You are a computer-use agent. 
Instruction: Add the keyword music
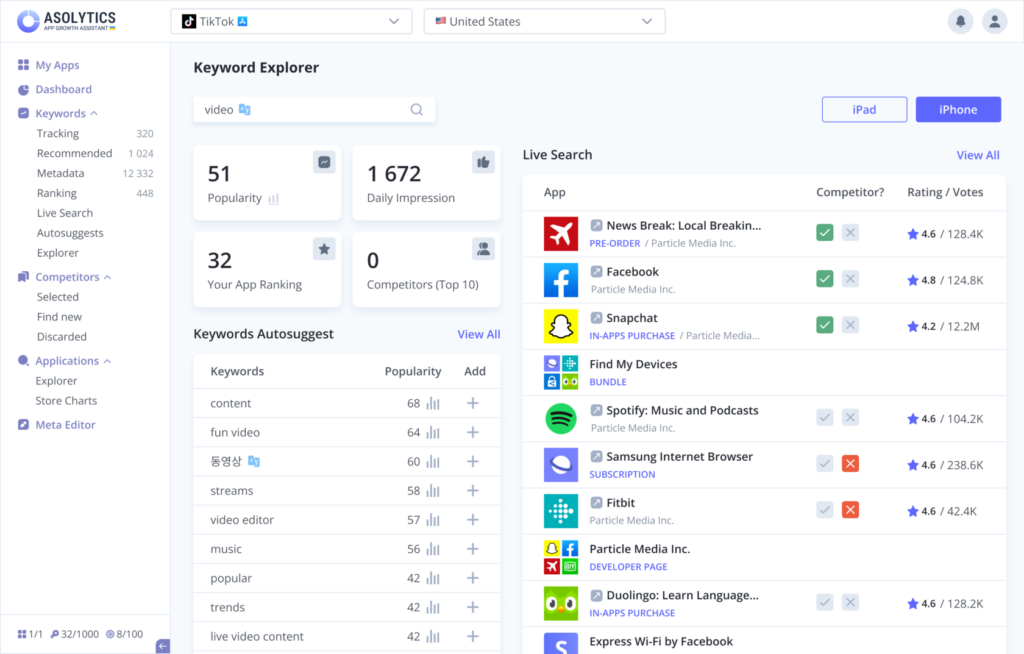473,549
